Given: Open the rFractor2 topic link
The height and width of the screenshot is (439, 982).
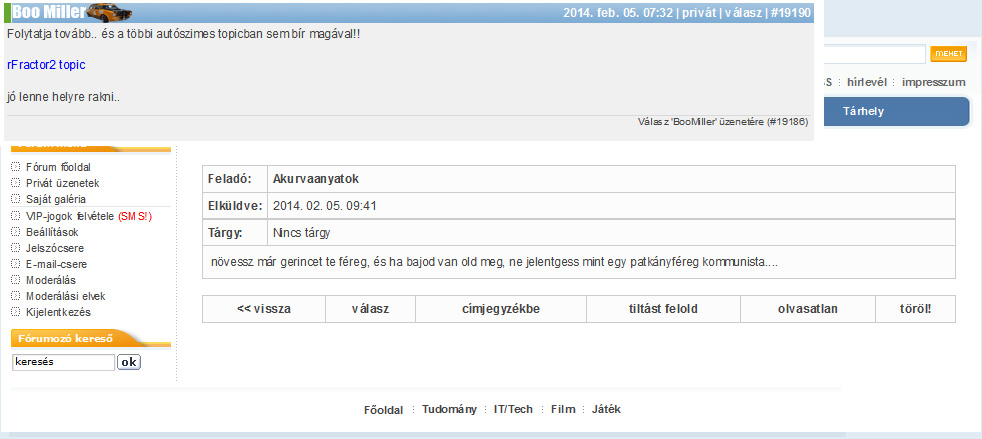Looking at the screenshot, I should pyautogui.click(x=46, y=65).
